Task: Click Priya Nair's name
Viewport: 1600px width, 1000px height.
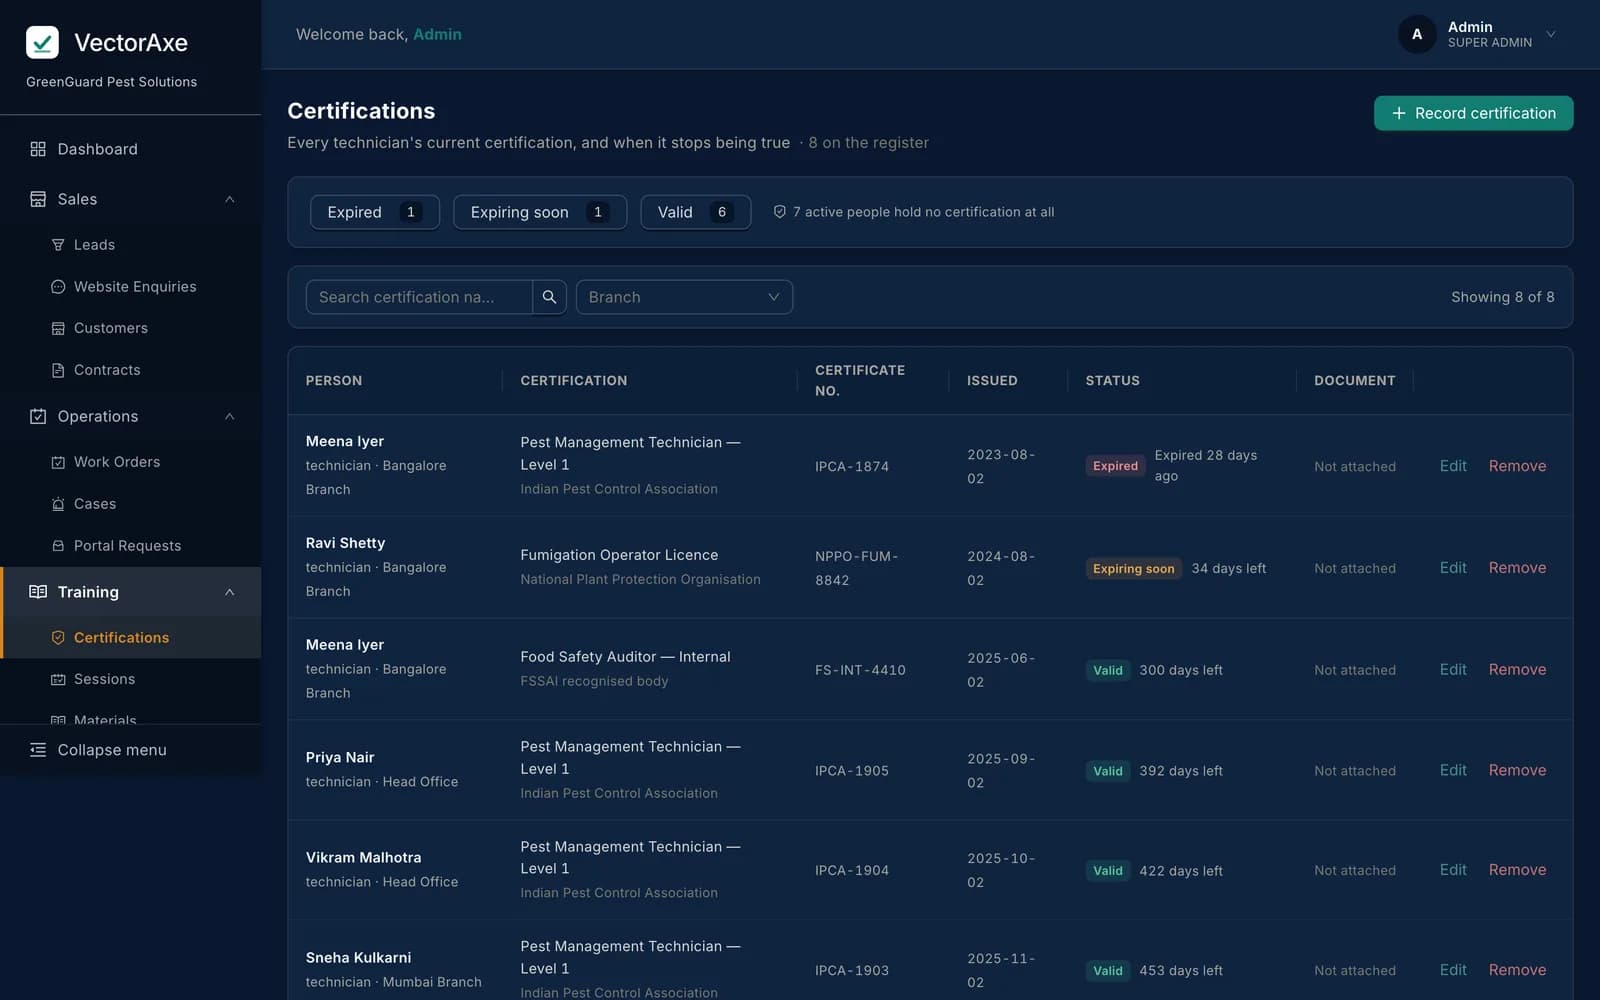Action: tap(340, 757)
